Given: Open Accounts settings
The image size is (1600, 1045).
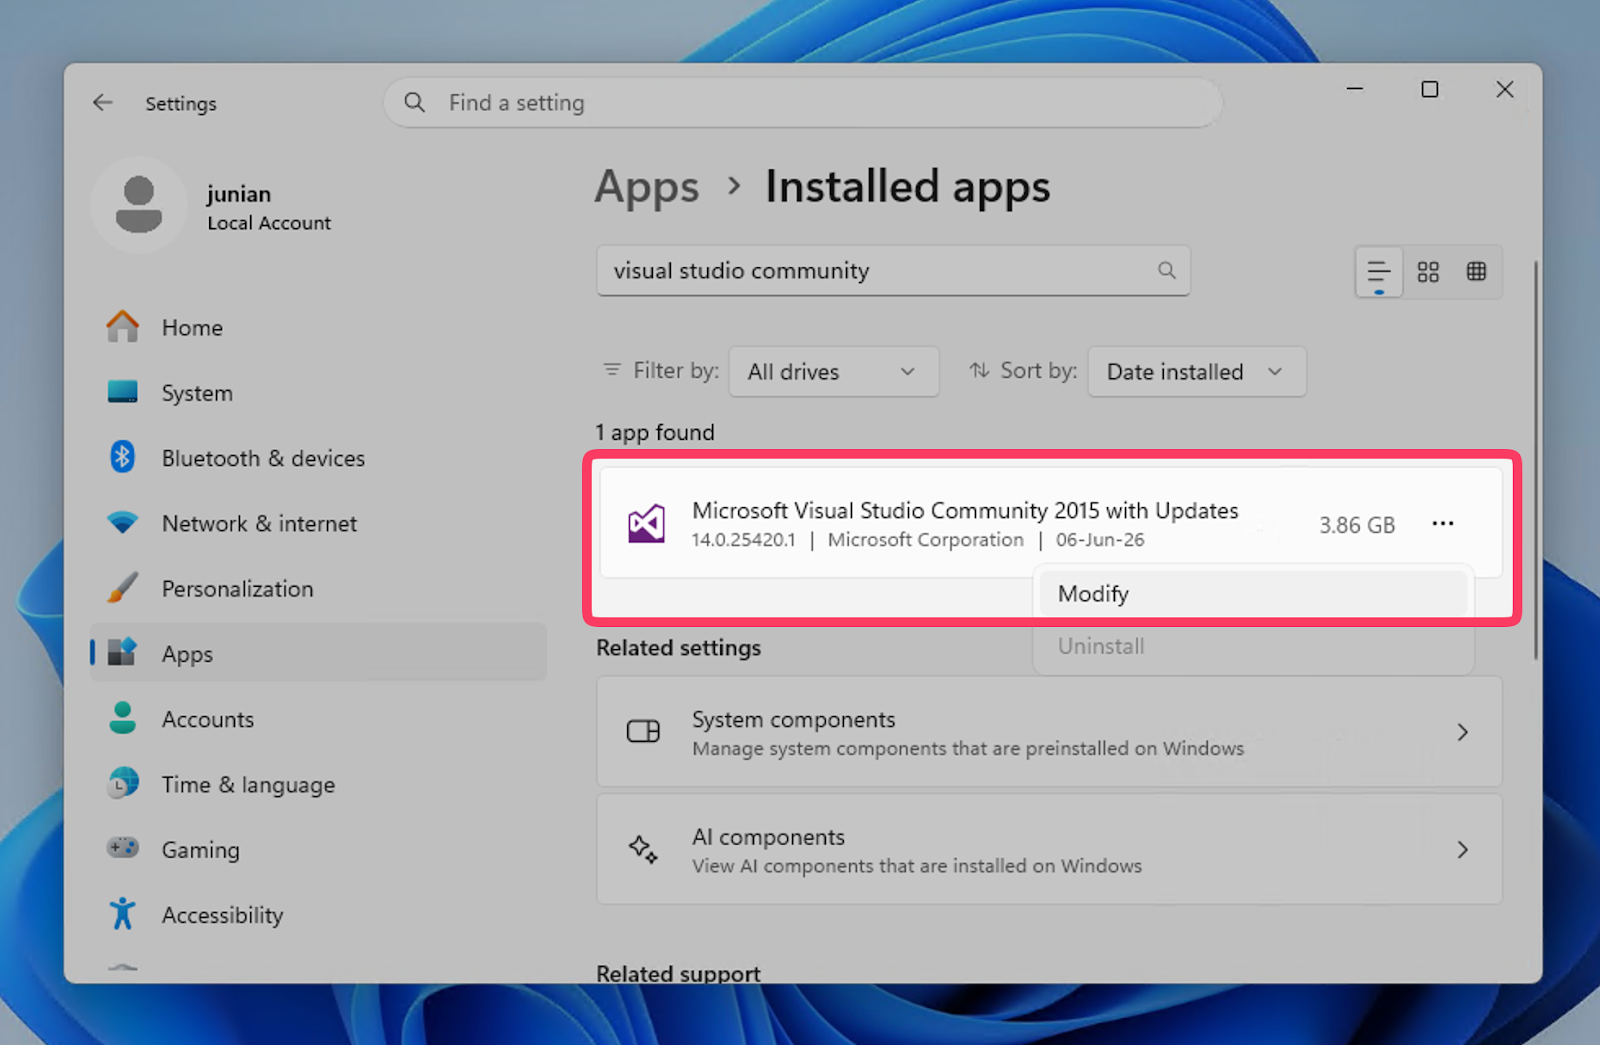Looking at the screenshot, I should point(318,719).
